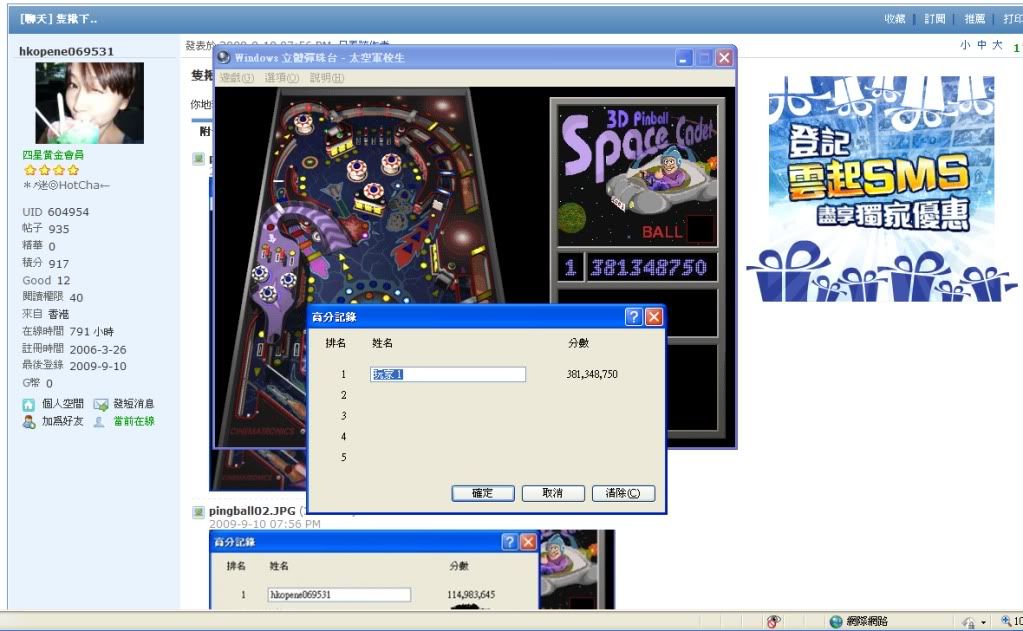Click the 訂閱 link in the thread header
The image size is (1023, 631).
click(934, 19)
